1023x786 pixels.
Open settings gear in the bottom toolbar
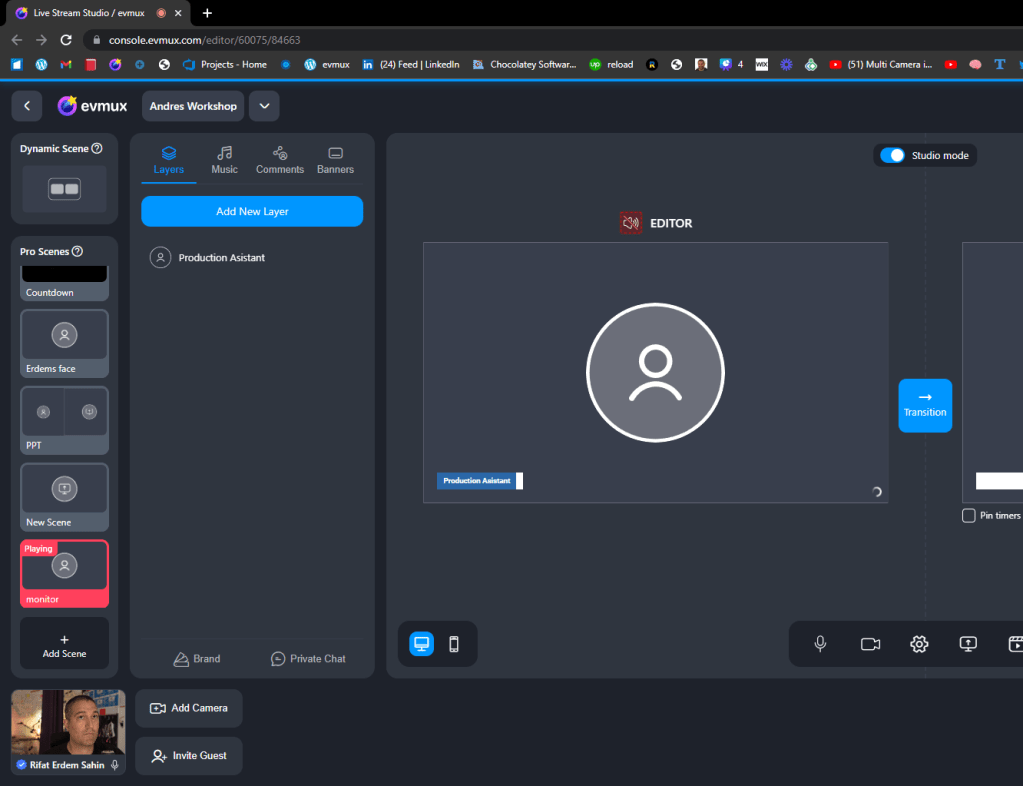tap(919, 644)
